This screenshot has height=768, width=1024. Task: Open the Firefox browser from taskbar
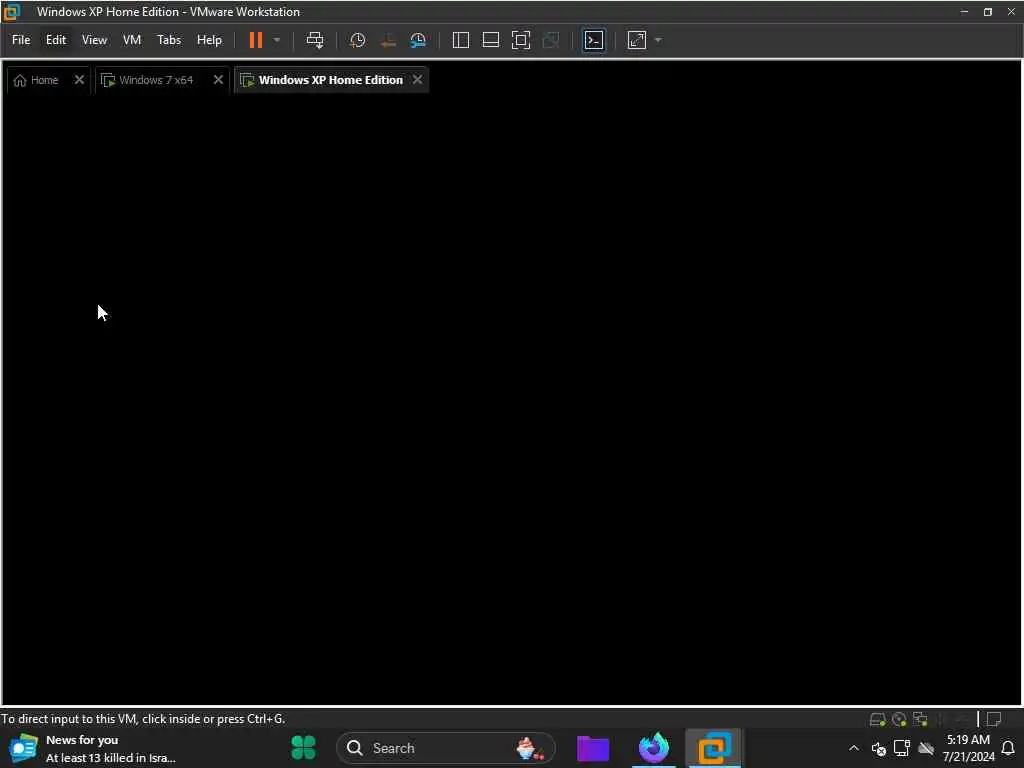point(654,748)
